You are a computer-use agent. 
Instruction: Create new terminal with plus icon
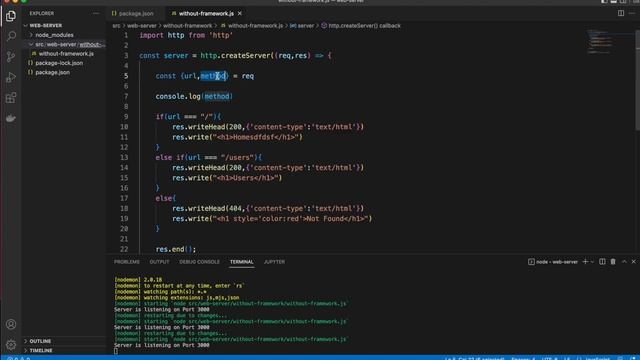tap(585, 262)
